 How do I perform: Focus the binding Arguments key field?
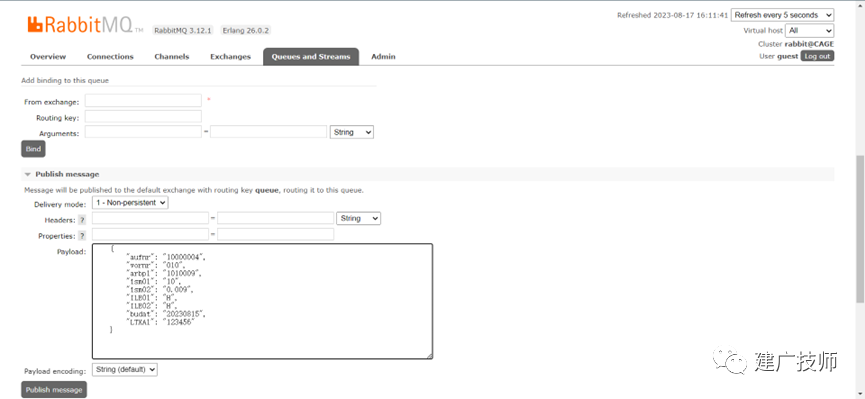pos(143,132)
